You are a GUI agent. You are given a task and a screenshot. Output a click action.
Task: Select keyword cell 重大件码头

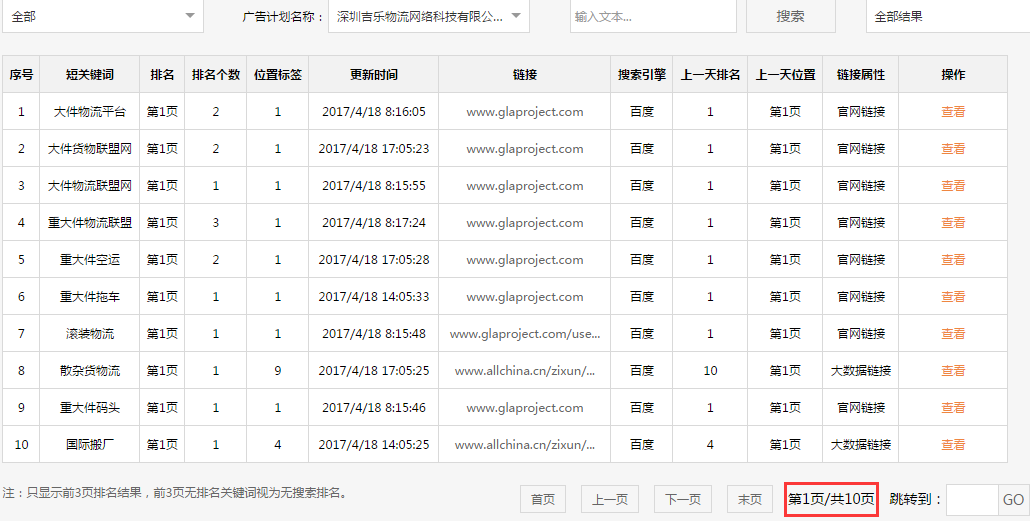point(90,408)
